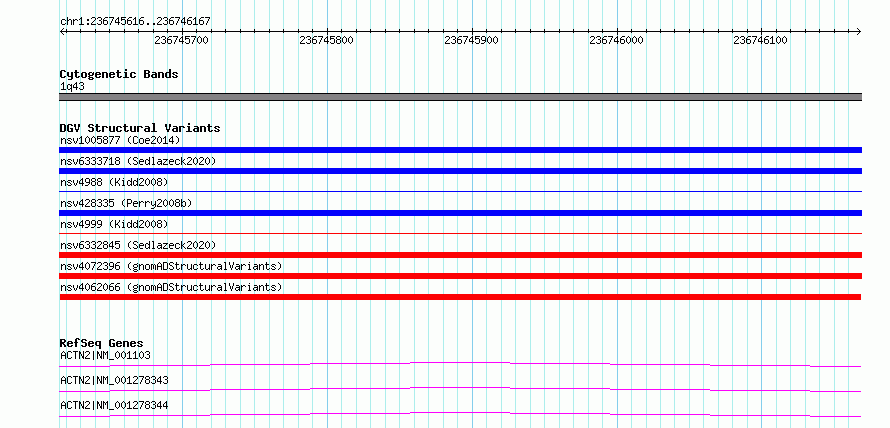Click ruler position label 236745900
The width and height of the screenshot is (890, 428).
(472, 40)
